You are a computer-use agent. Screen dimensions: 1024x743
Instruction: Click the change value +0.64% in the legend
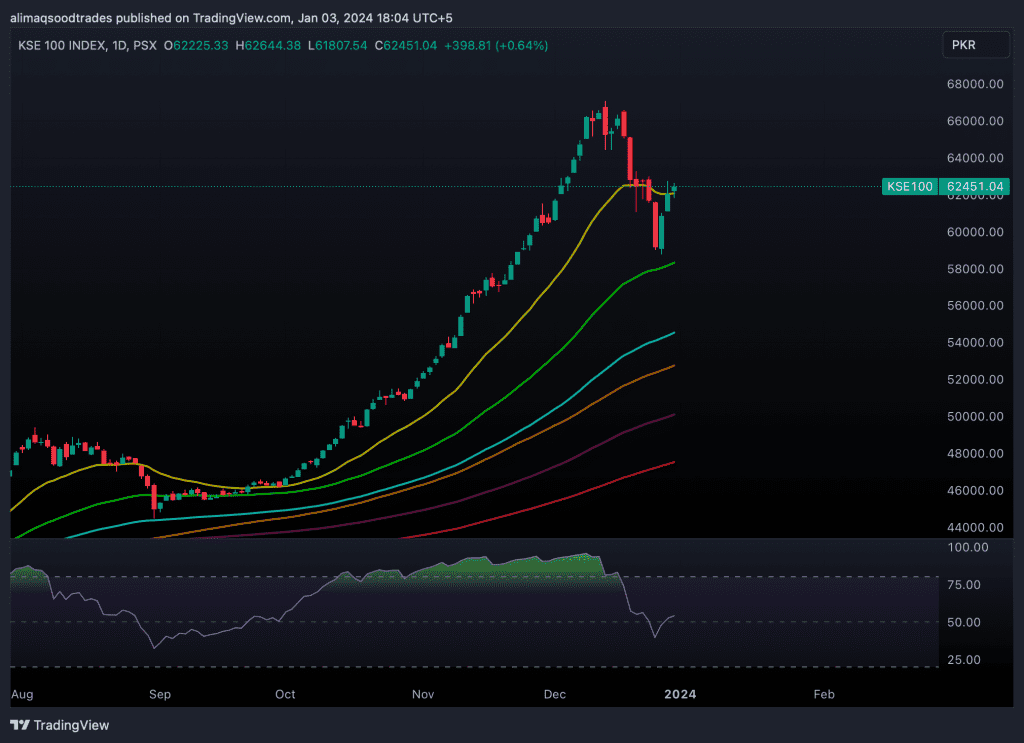tap(520, 45)
